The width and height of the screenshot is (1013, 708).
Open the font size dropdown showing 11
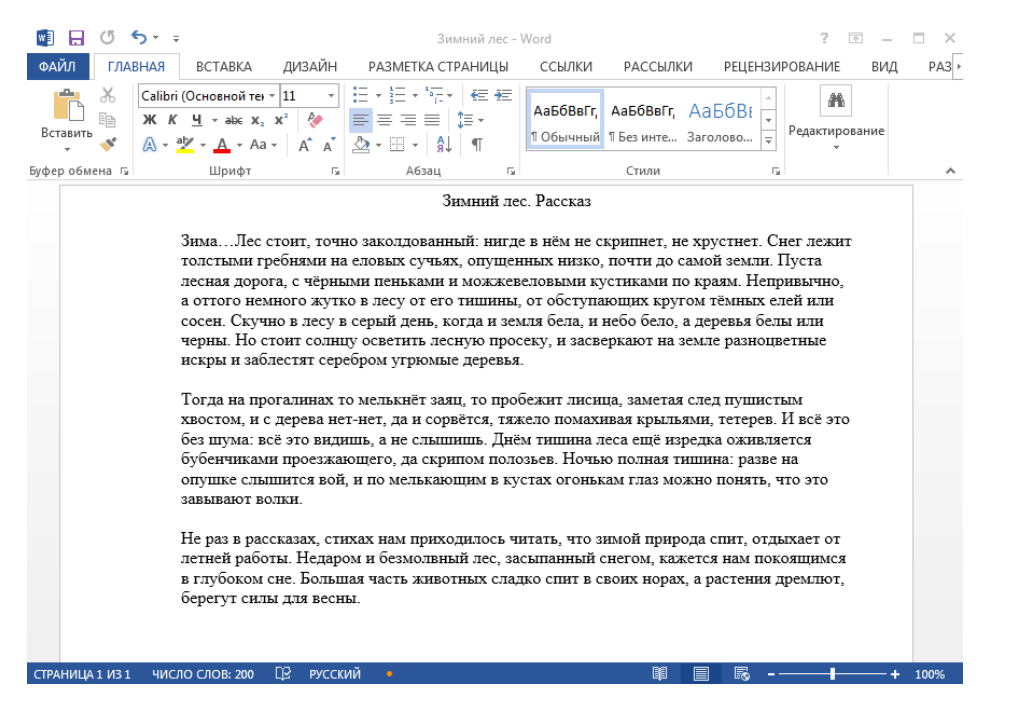(332, 96)
